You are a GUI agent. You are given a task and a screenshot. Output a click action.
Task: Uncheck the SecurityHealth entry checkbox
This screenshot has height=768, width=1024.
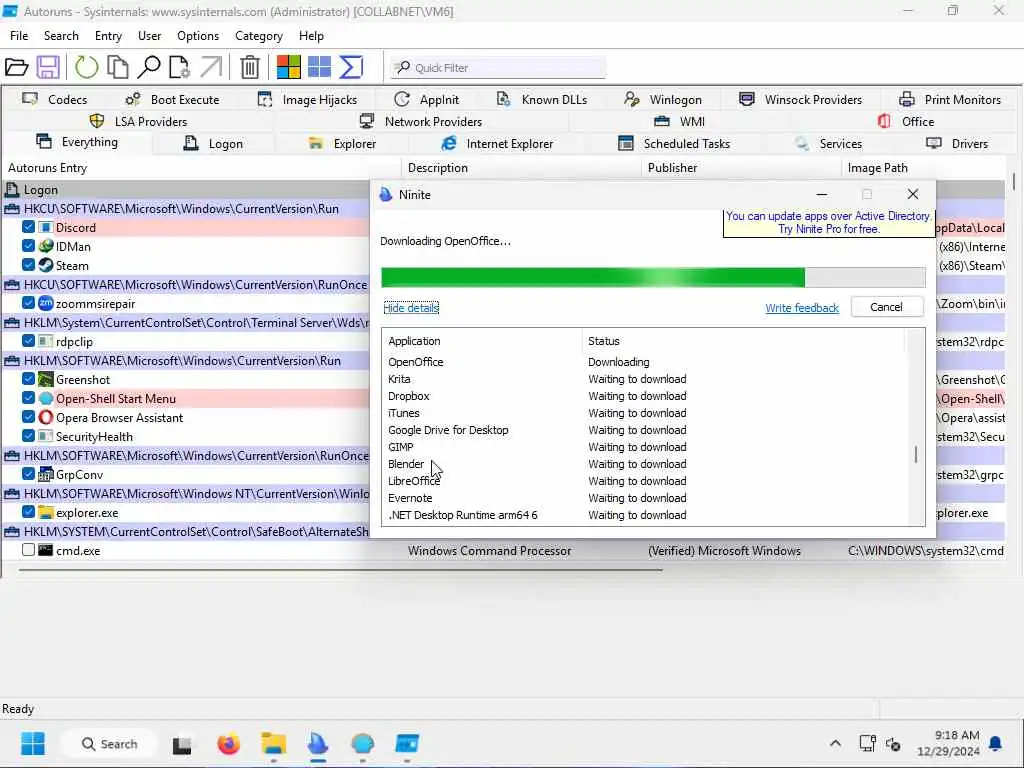(x=28, y=436)
